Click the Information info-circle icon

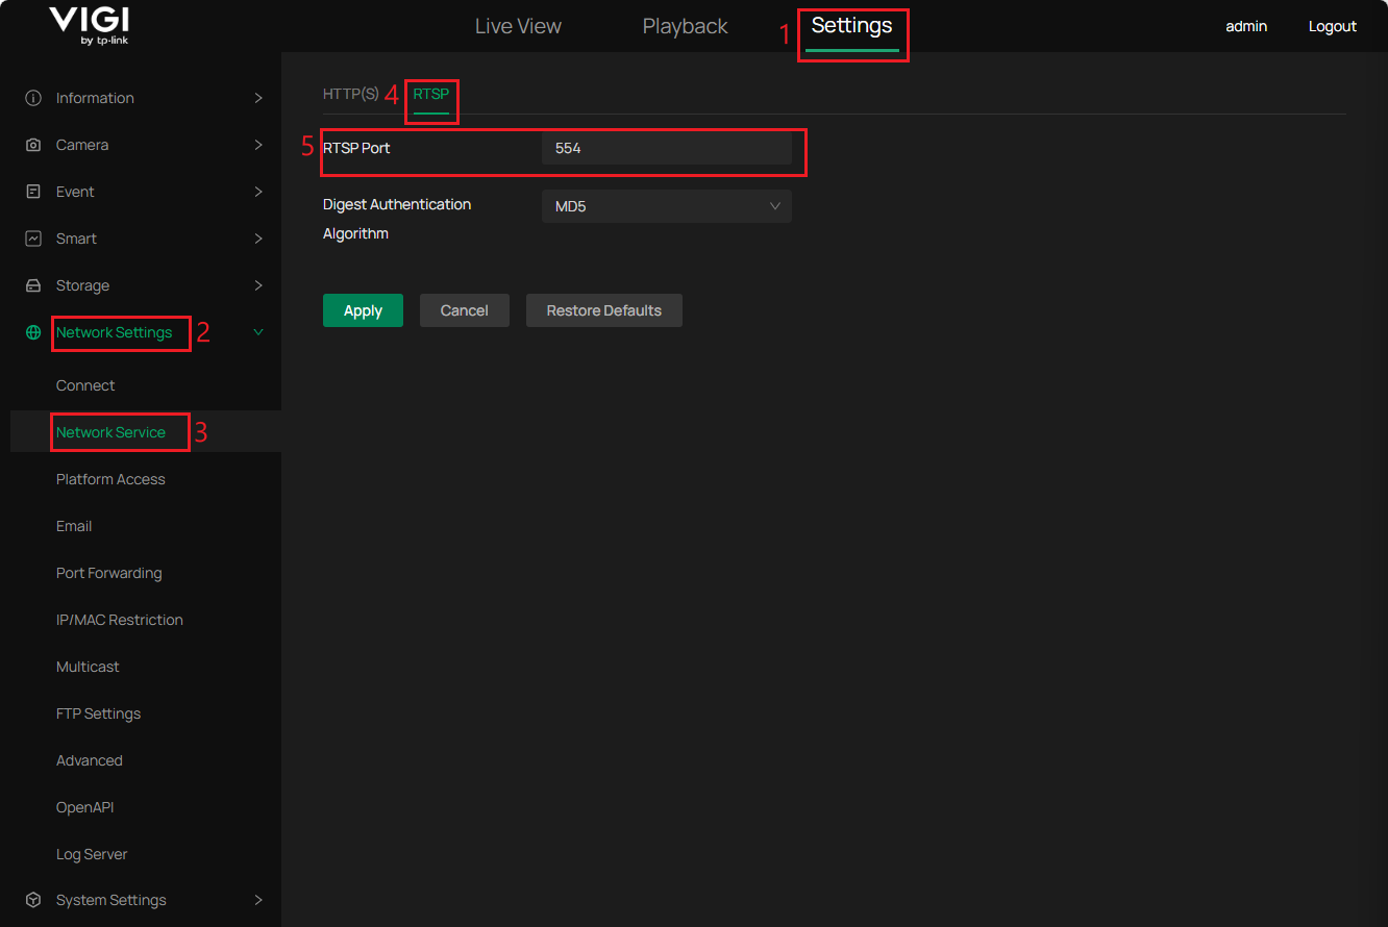[33, 98]
